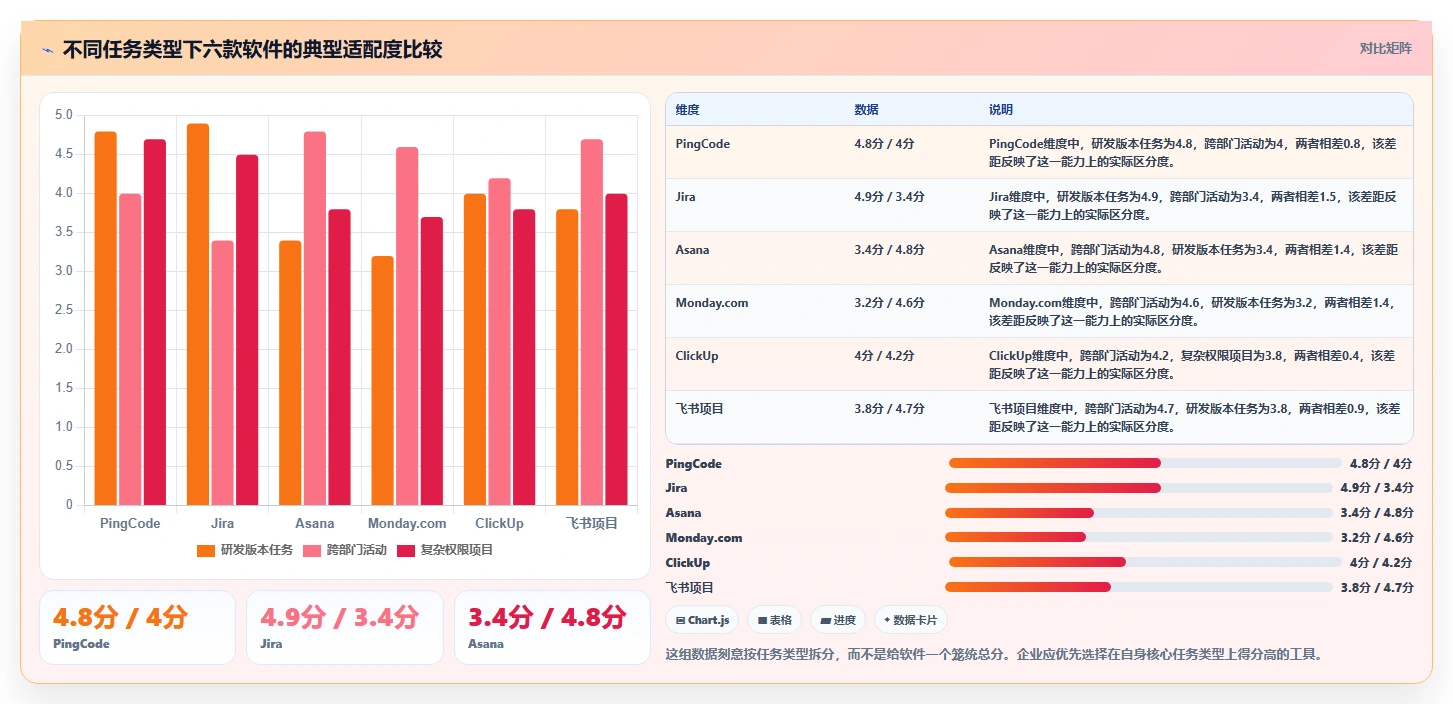Viewport: 1453px width, 704px height.
Task: Click the ClickUp x-axis label in chart
Action: (499, 523)
